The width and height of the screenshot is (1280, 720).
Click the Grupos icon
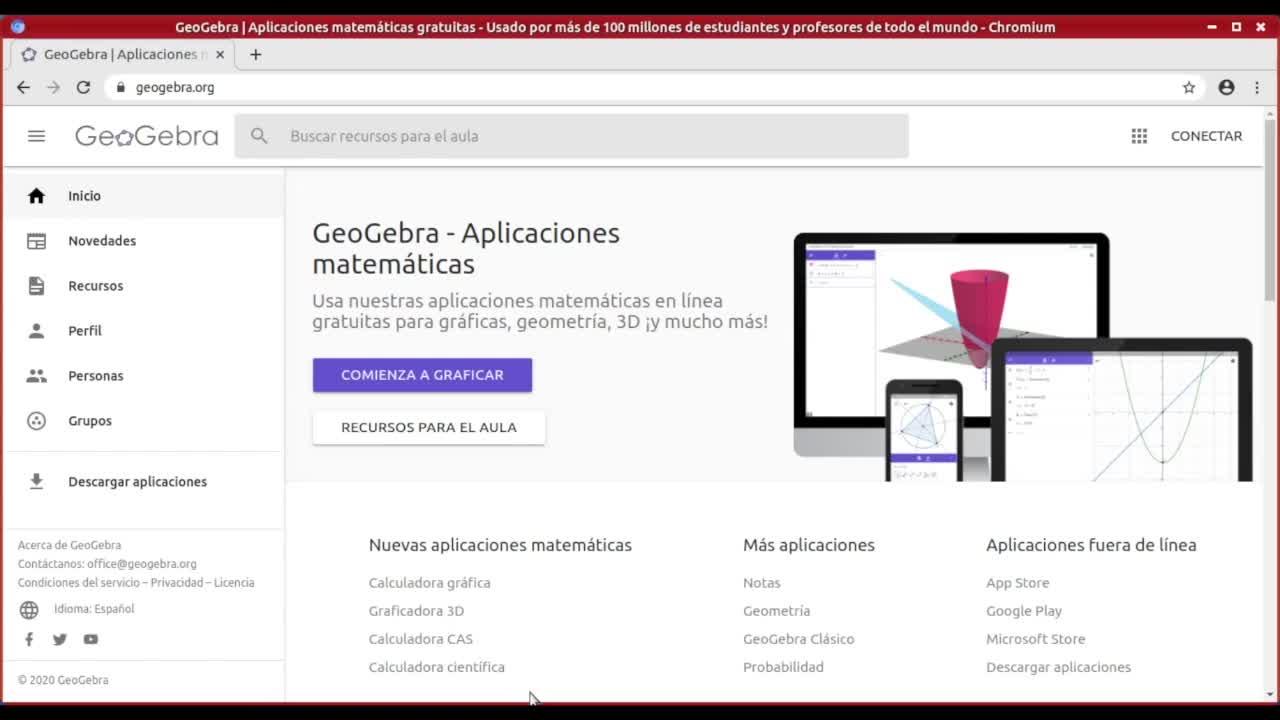tap(37, 421)
